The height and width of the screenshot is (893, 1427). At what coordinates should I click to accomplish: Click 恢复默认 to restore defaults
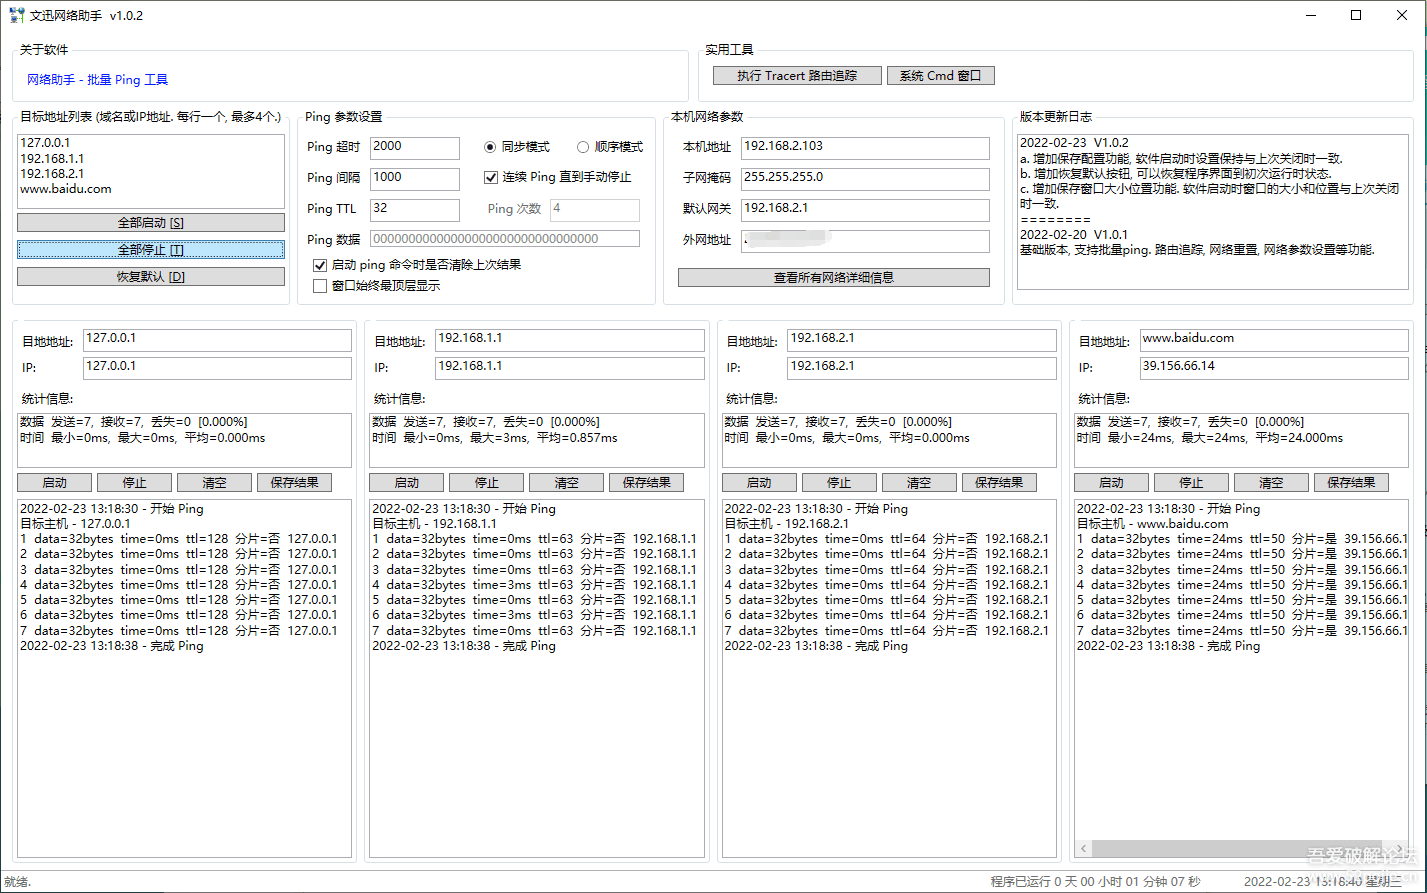point(150,276)
